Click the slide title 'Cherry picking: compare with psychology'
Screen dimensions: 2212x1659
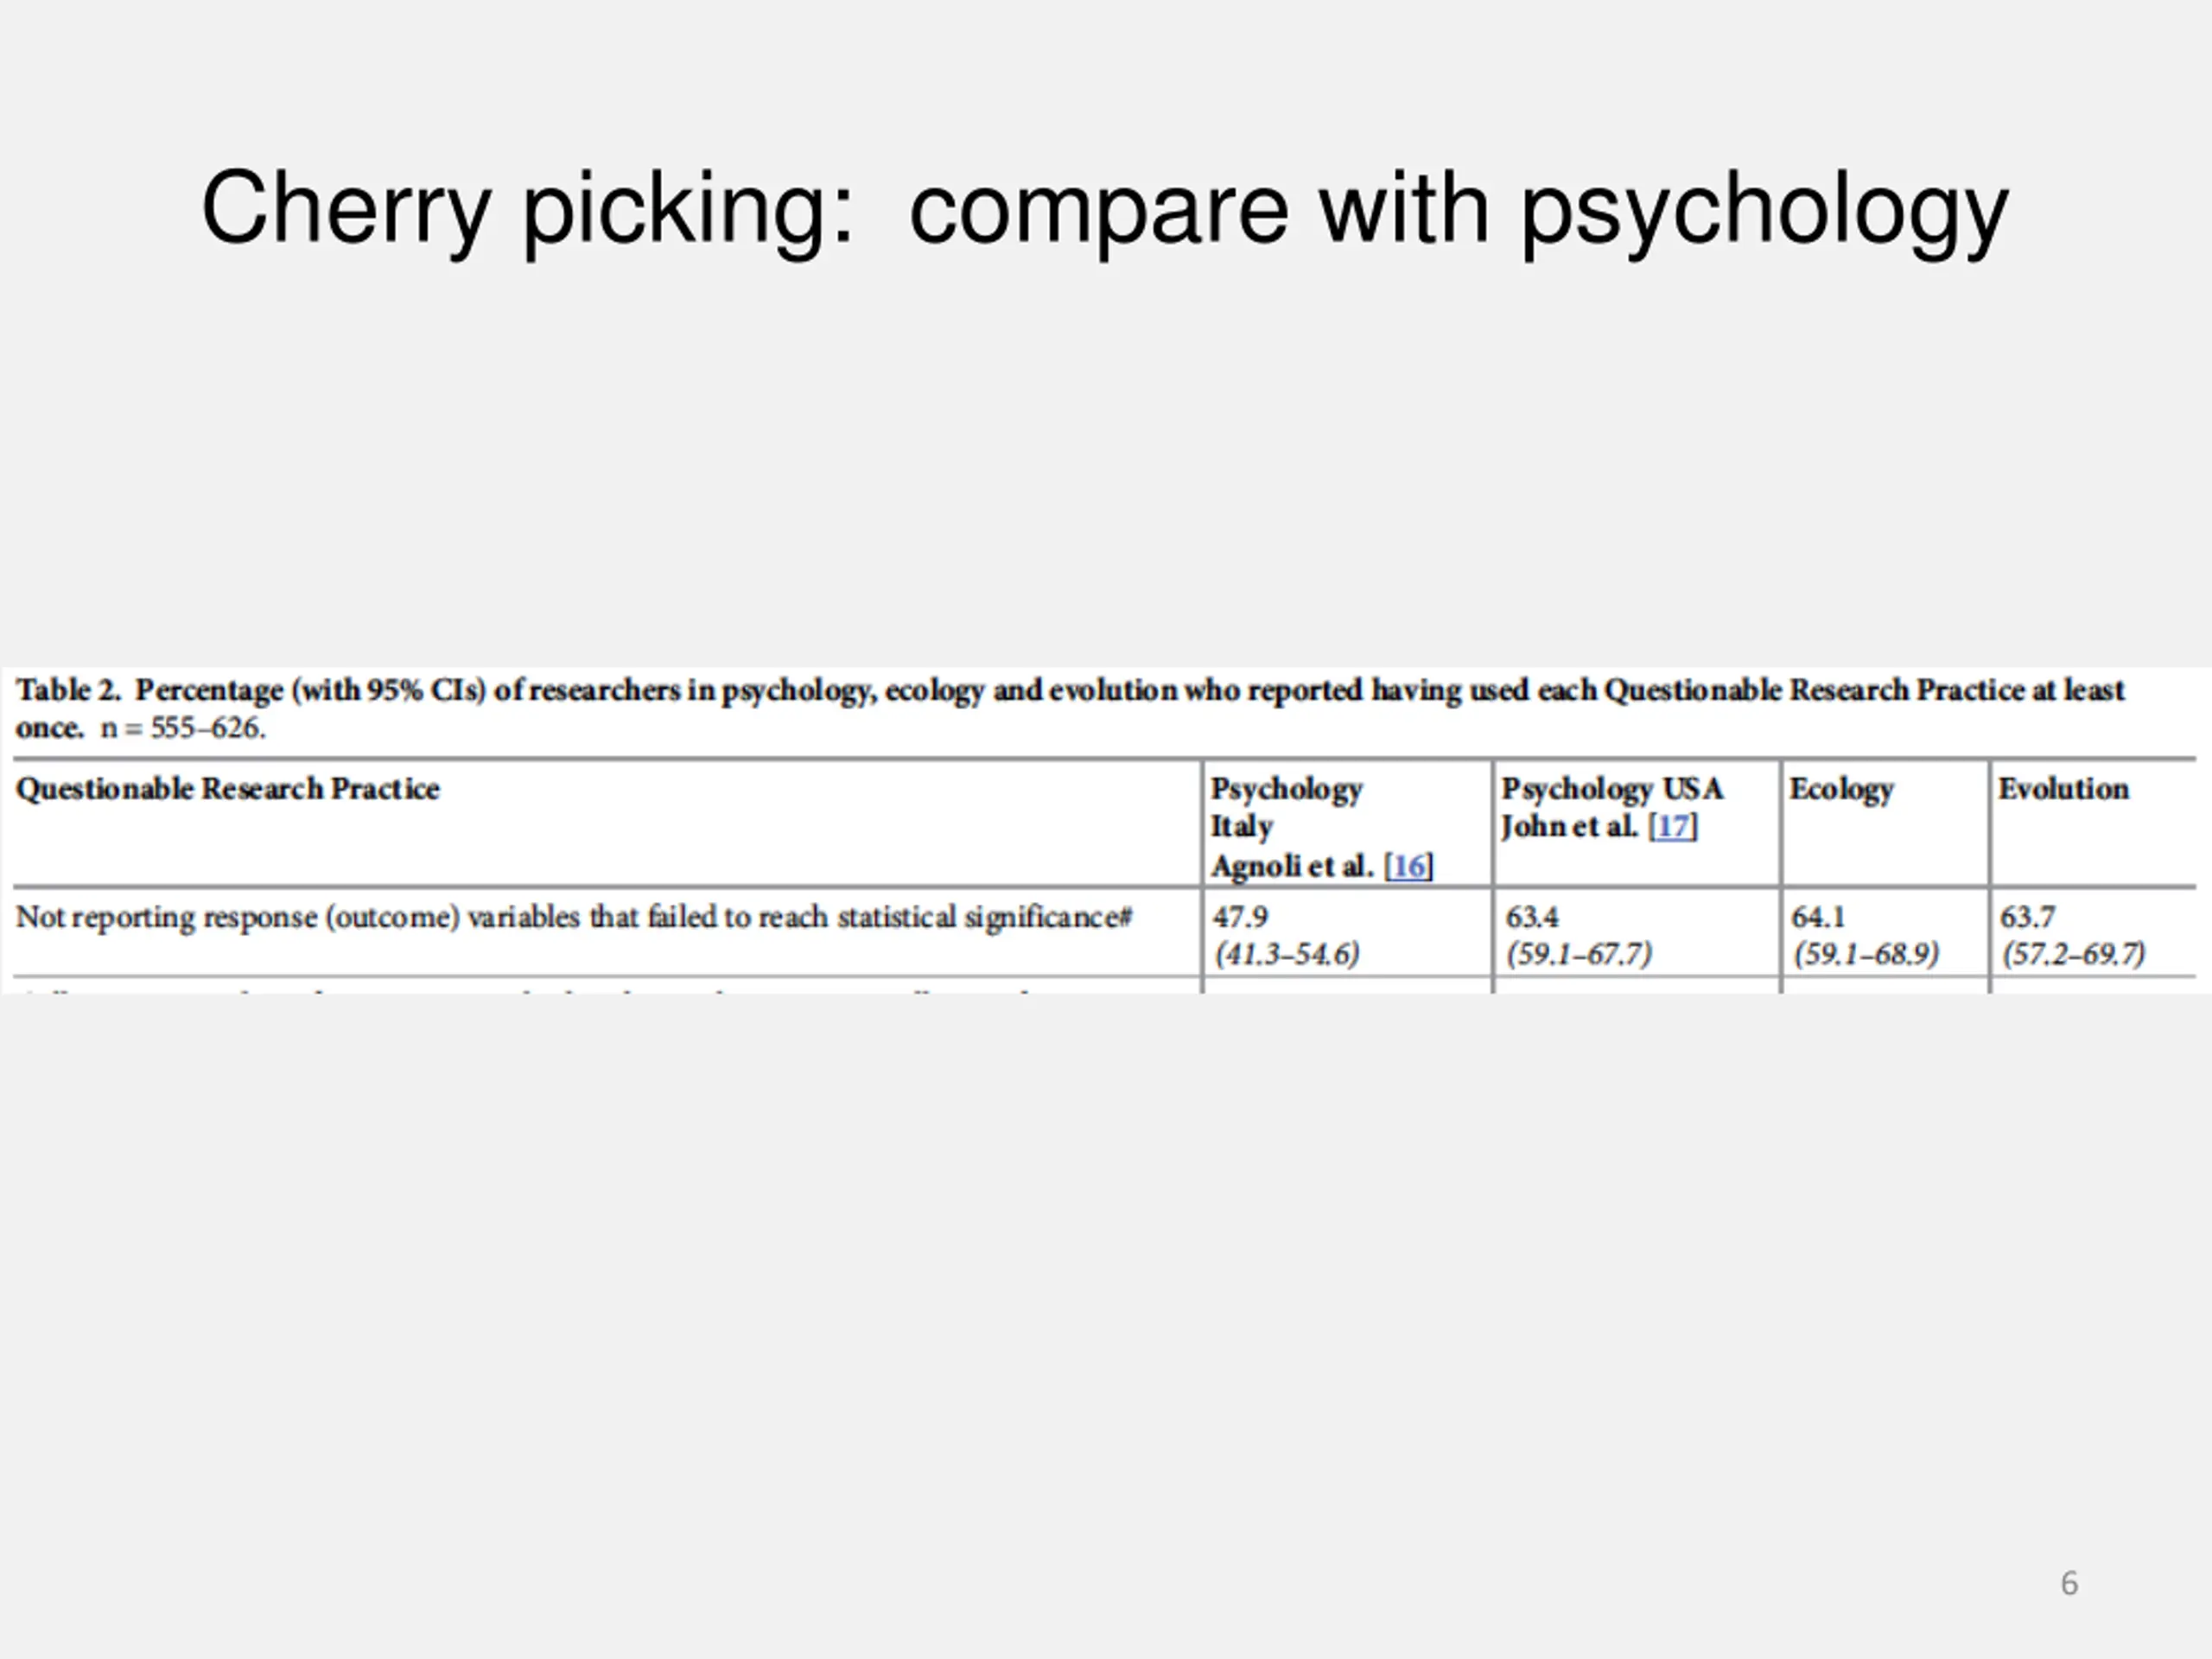click(1104, 208)
